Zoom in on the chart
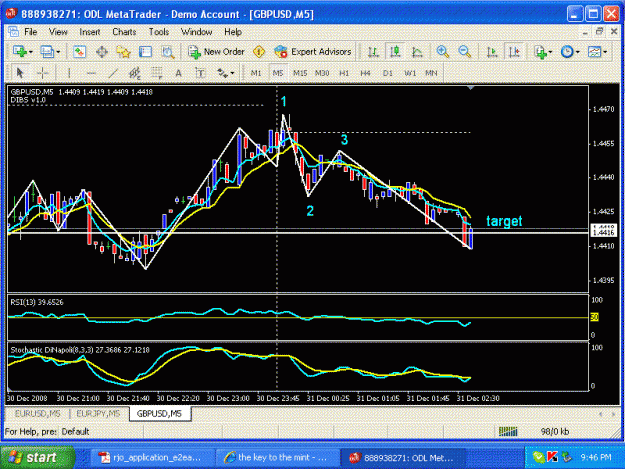Viewport: 625px width, 469px height. point(442,51)
